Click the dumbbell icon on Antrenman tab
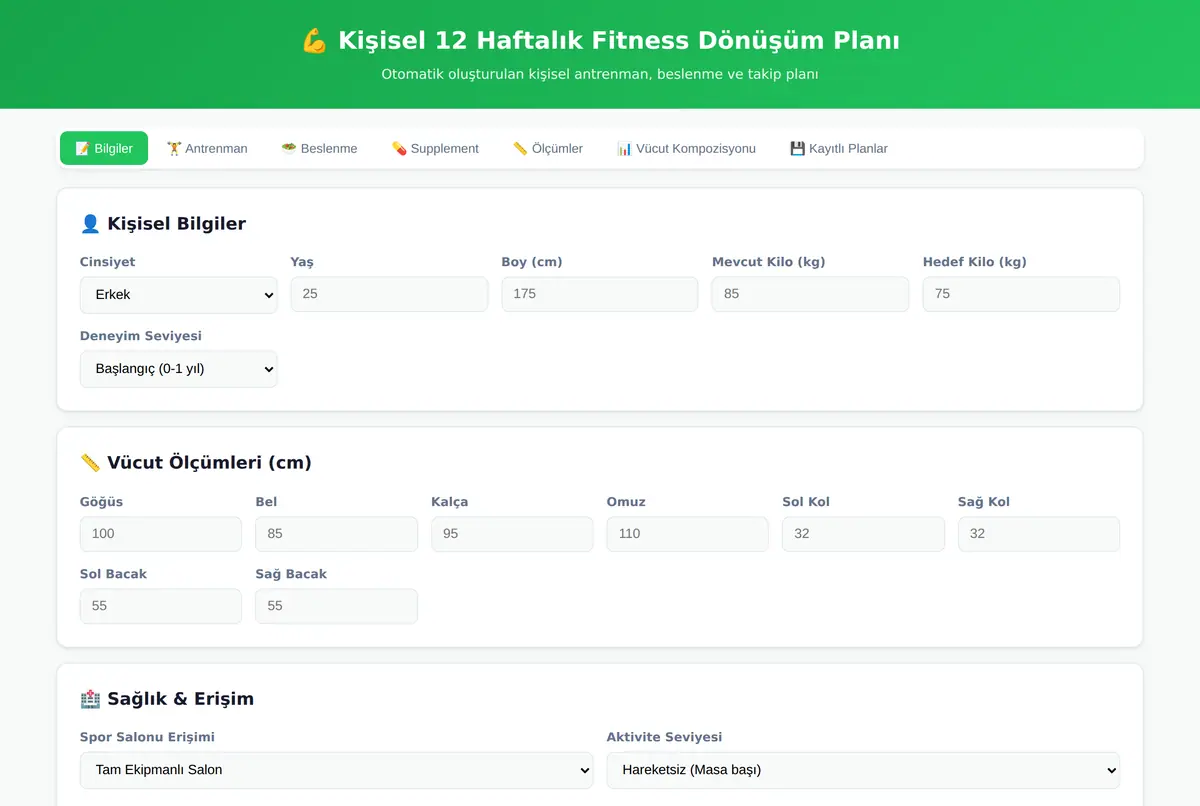 (174, 148)
